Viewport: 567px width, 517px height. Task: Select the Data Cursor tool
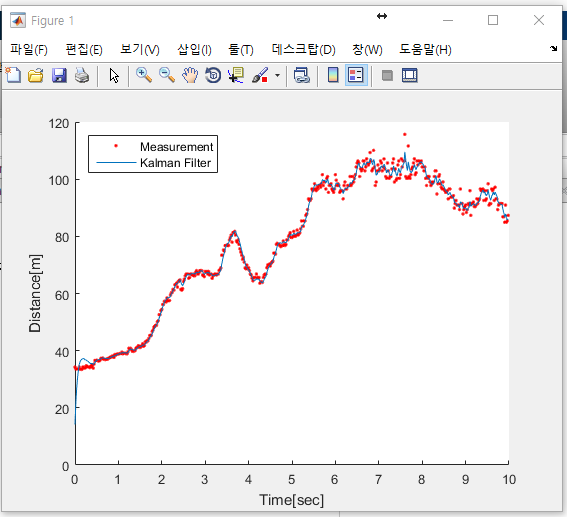(236, 76)
